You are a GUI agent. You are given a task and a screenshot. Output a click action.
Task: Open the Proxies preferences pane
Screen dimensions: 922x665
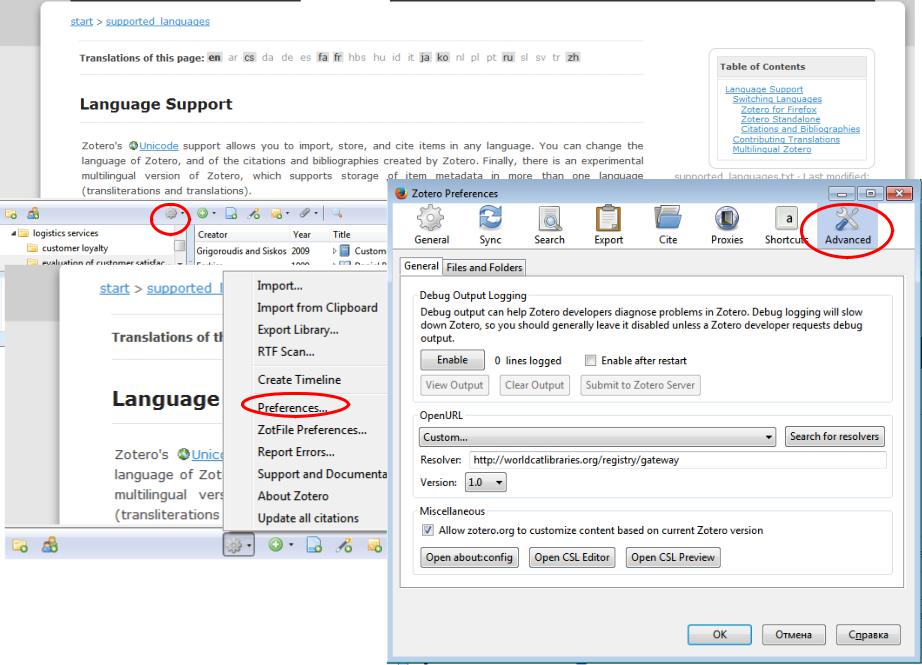(x=727, y=224)
